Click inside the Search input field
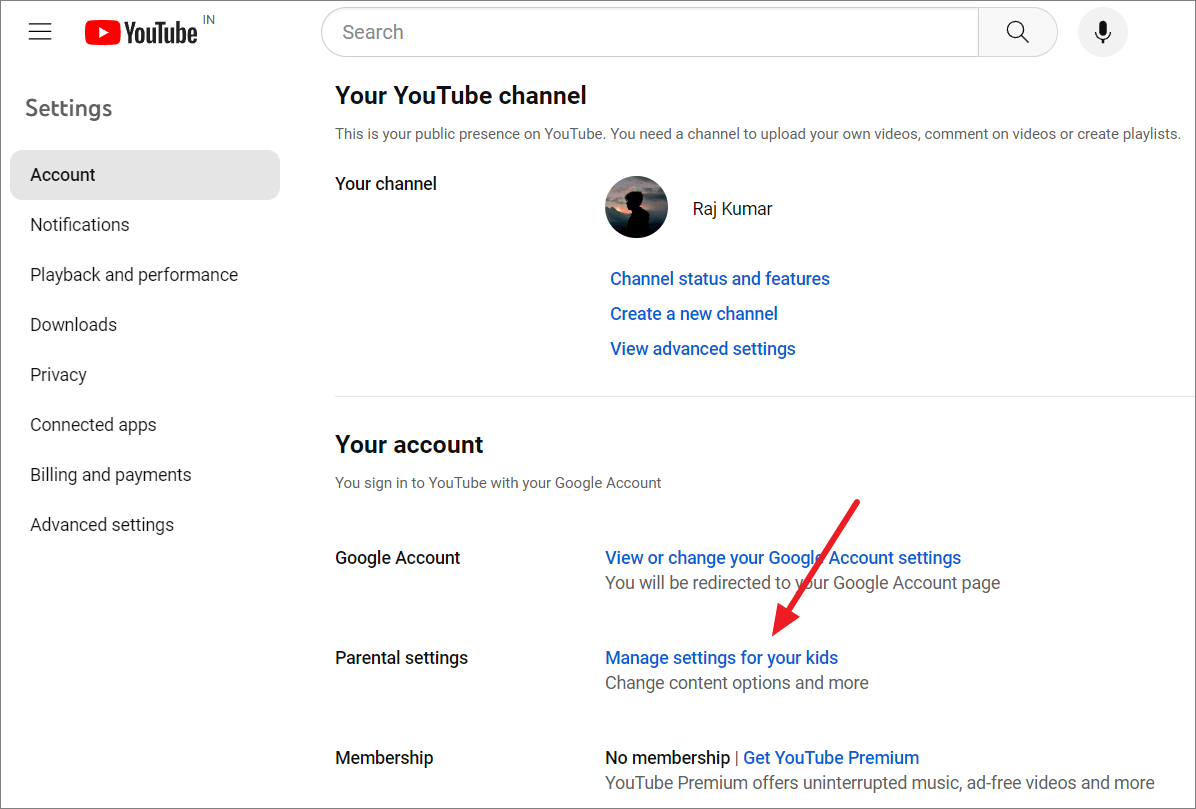 coord(600,31)
